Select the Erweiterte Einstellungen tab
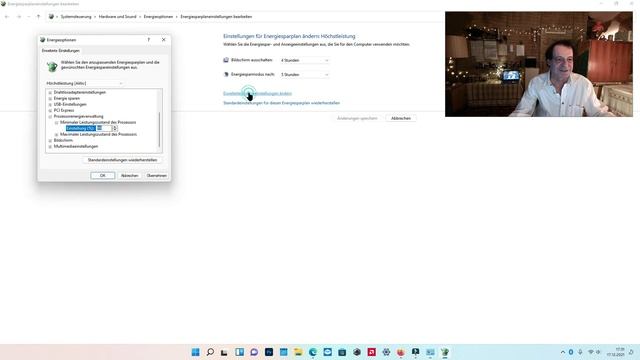 (x=61, y=51)
